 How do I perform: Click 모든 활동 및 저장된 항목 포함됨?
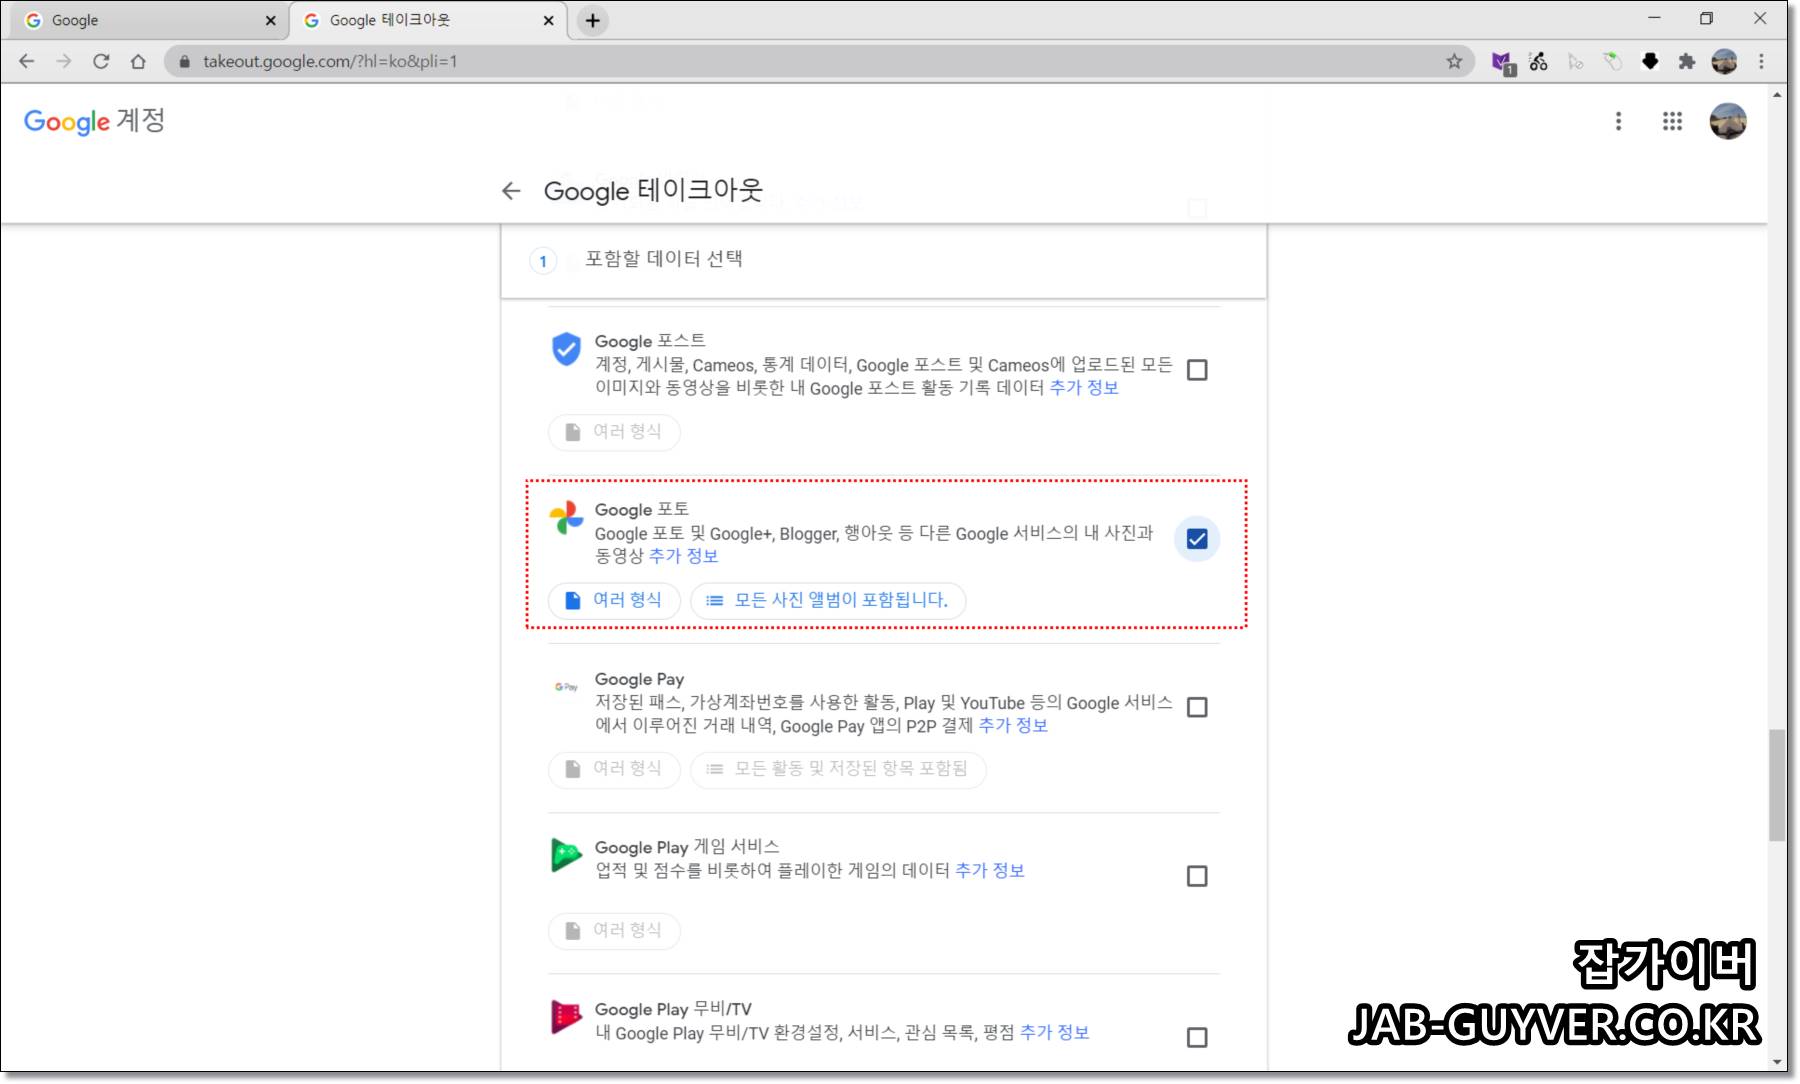pyautogui.click(x=838, y=769)
